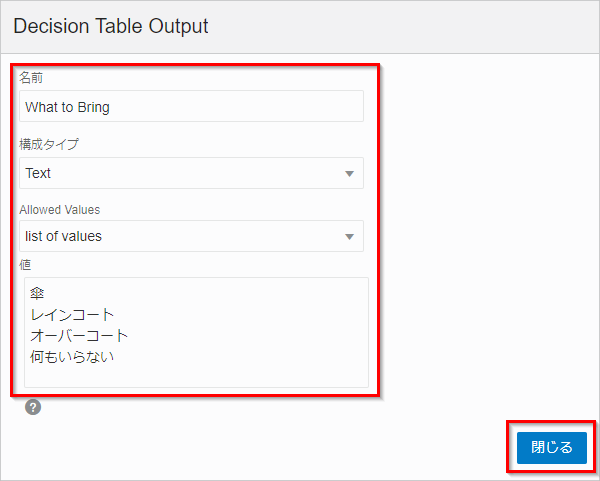
Task: Click the Allowed Values label
Action: [x=59, y=210]
